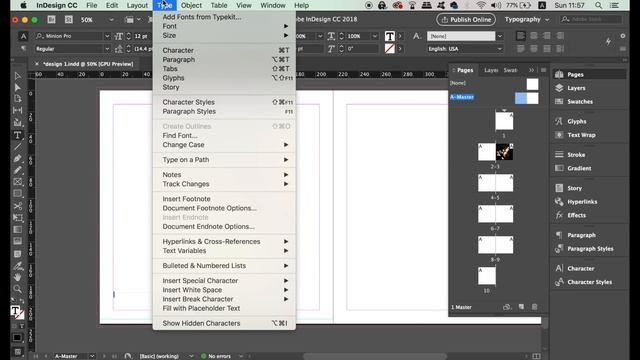Open the font family dropdown
The width and height of the screenshot is (640, 360).
click(x=107, y=36)
